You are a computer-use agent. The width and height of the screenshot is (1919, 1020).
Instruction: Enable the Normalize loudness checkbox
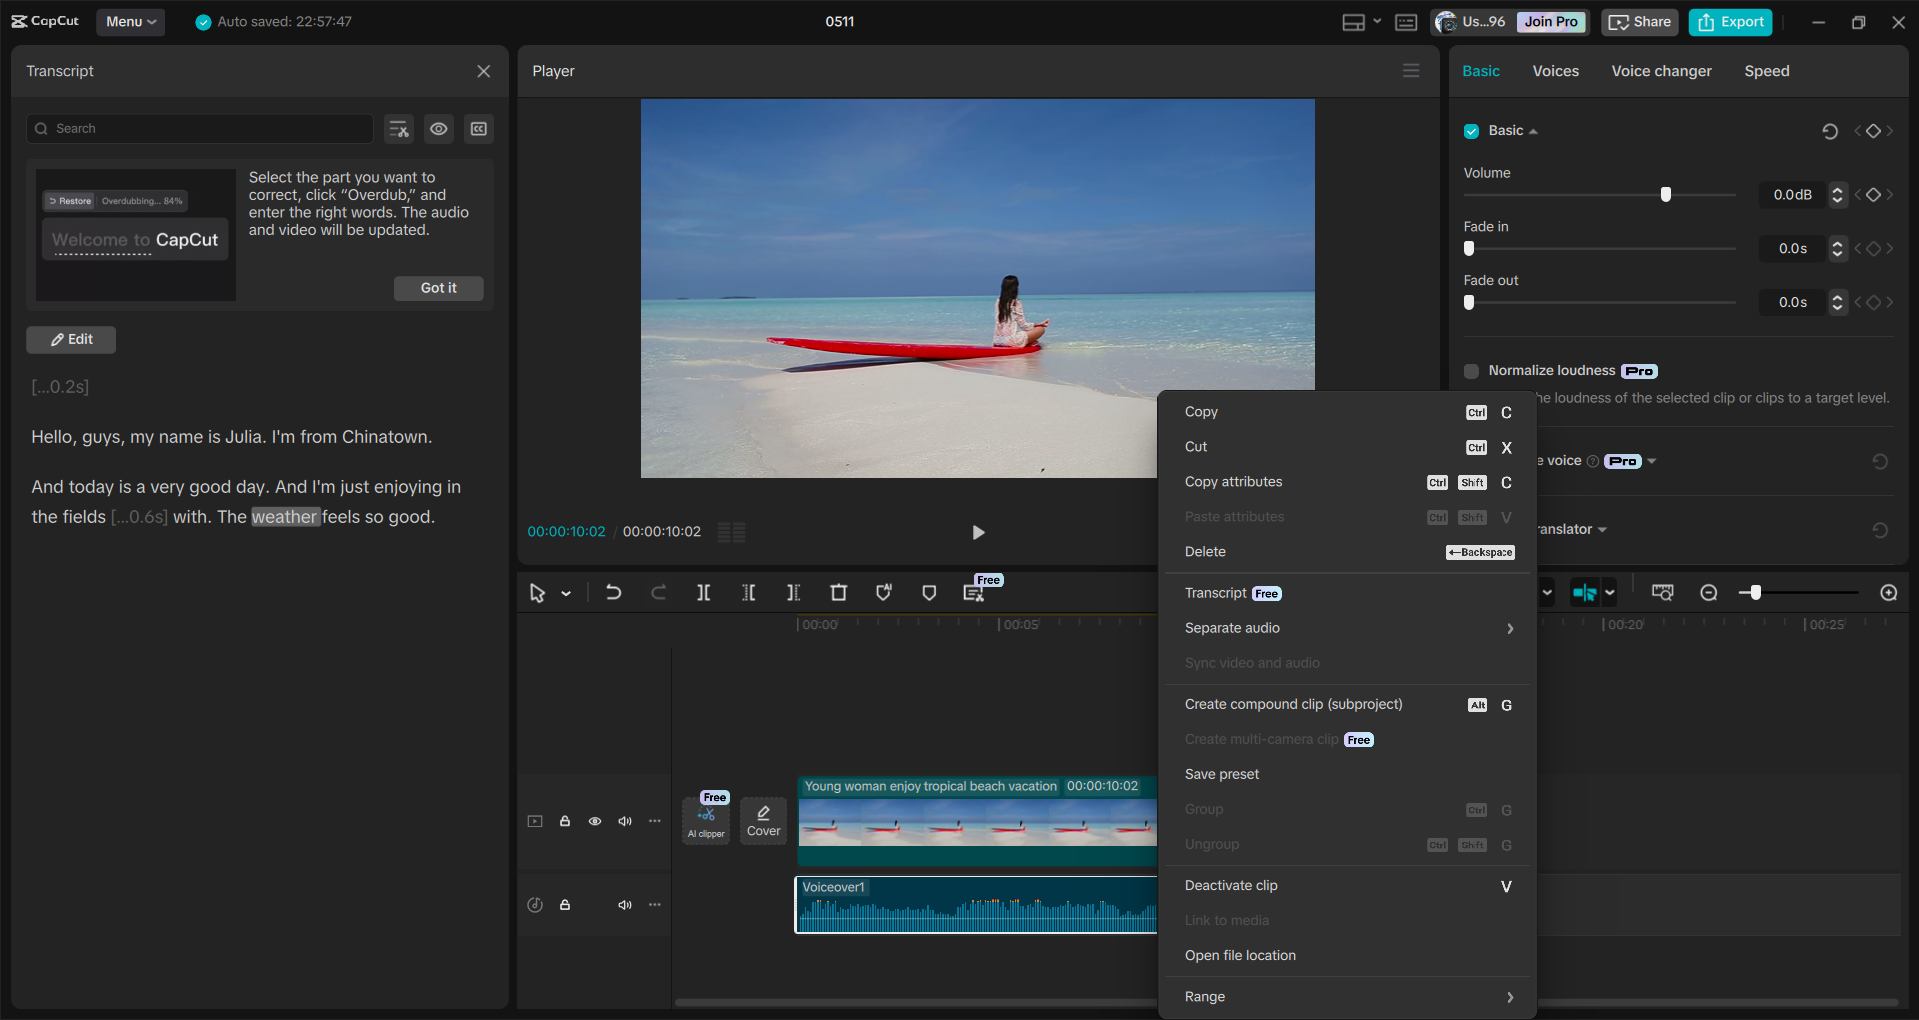(1471, 371)
